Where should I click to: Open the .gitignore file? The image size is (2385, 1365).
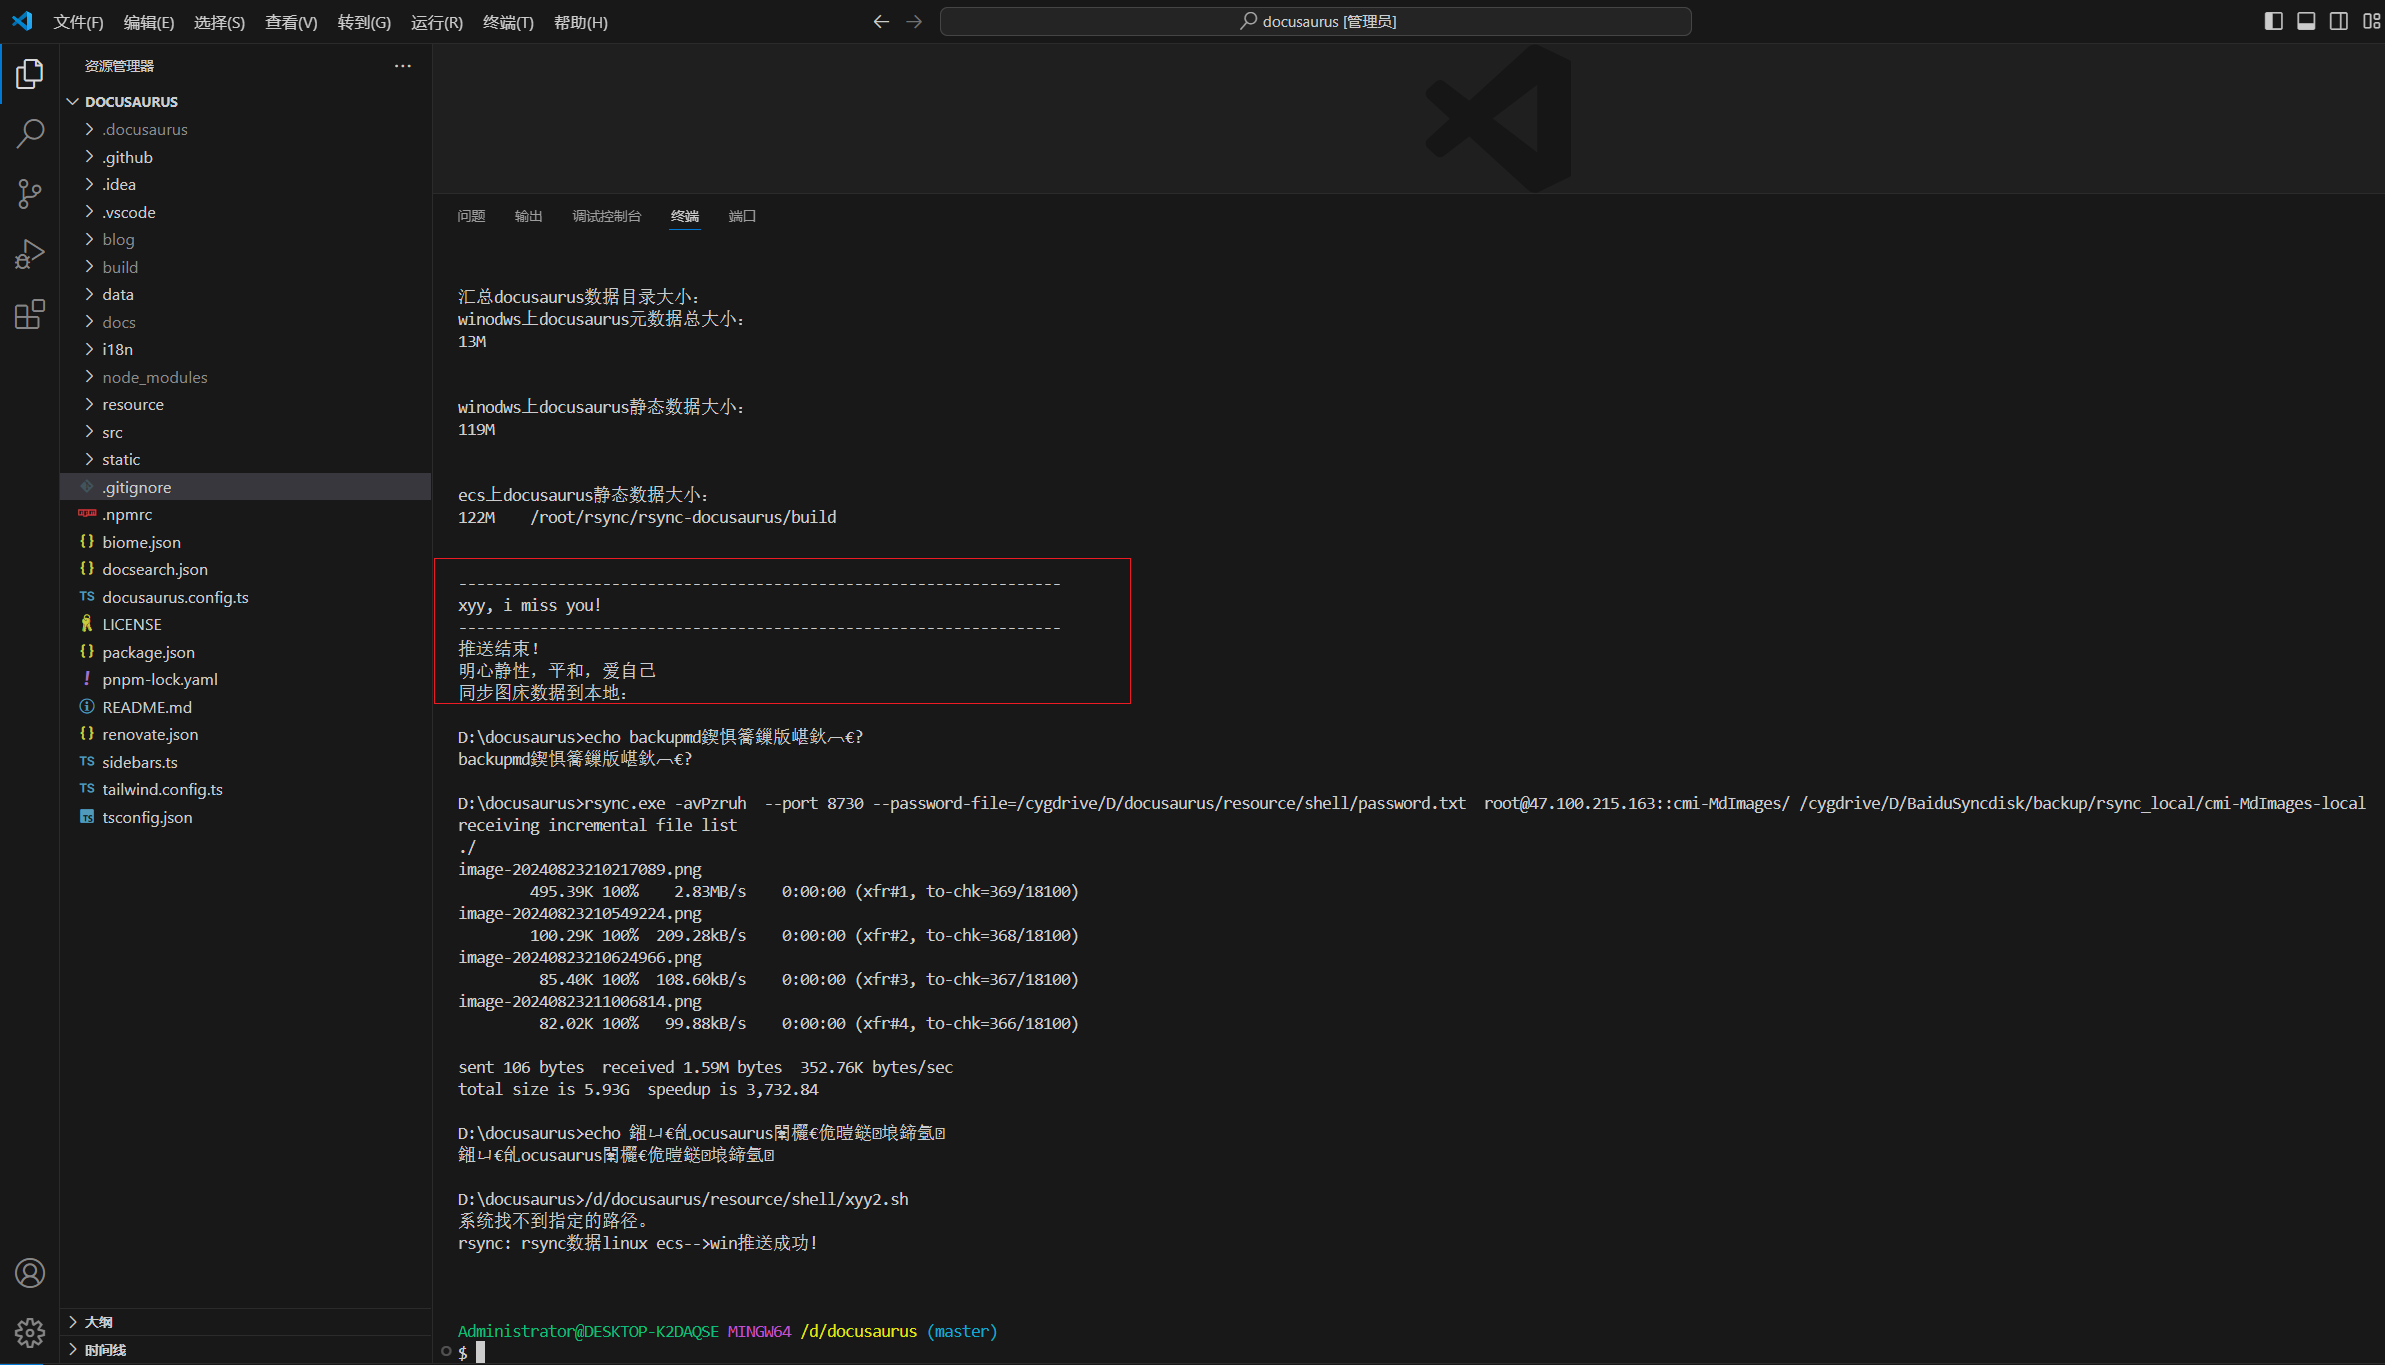245,487
